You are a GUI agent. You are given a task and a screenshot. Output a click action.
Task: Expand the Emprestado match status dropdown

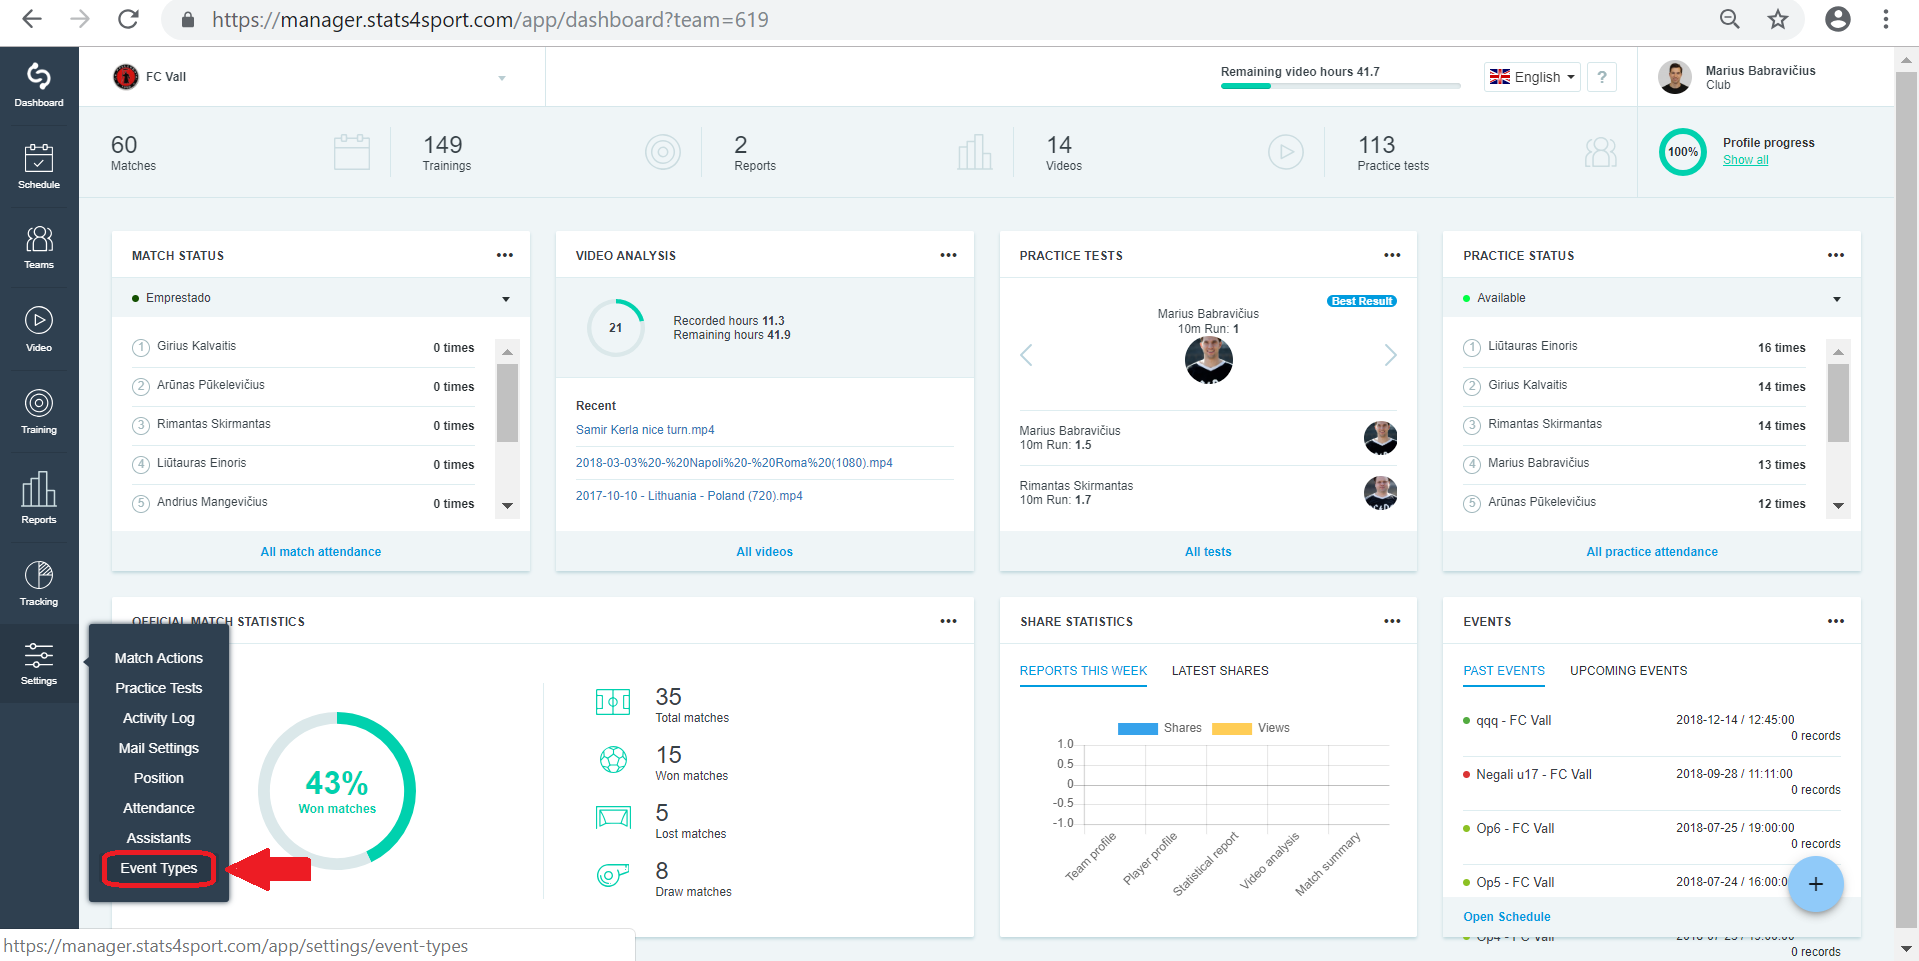[x=321, y=298]
